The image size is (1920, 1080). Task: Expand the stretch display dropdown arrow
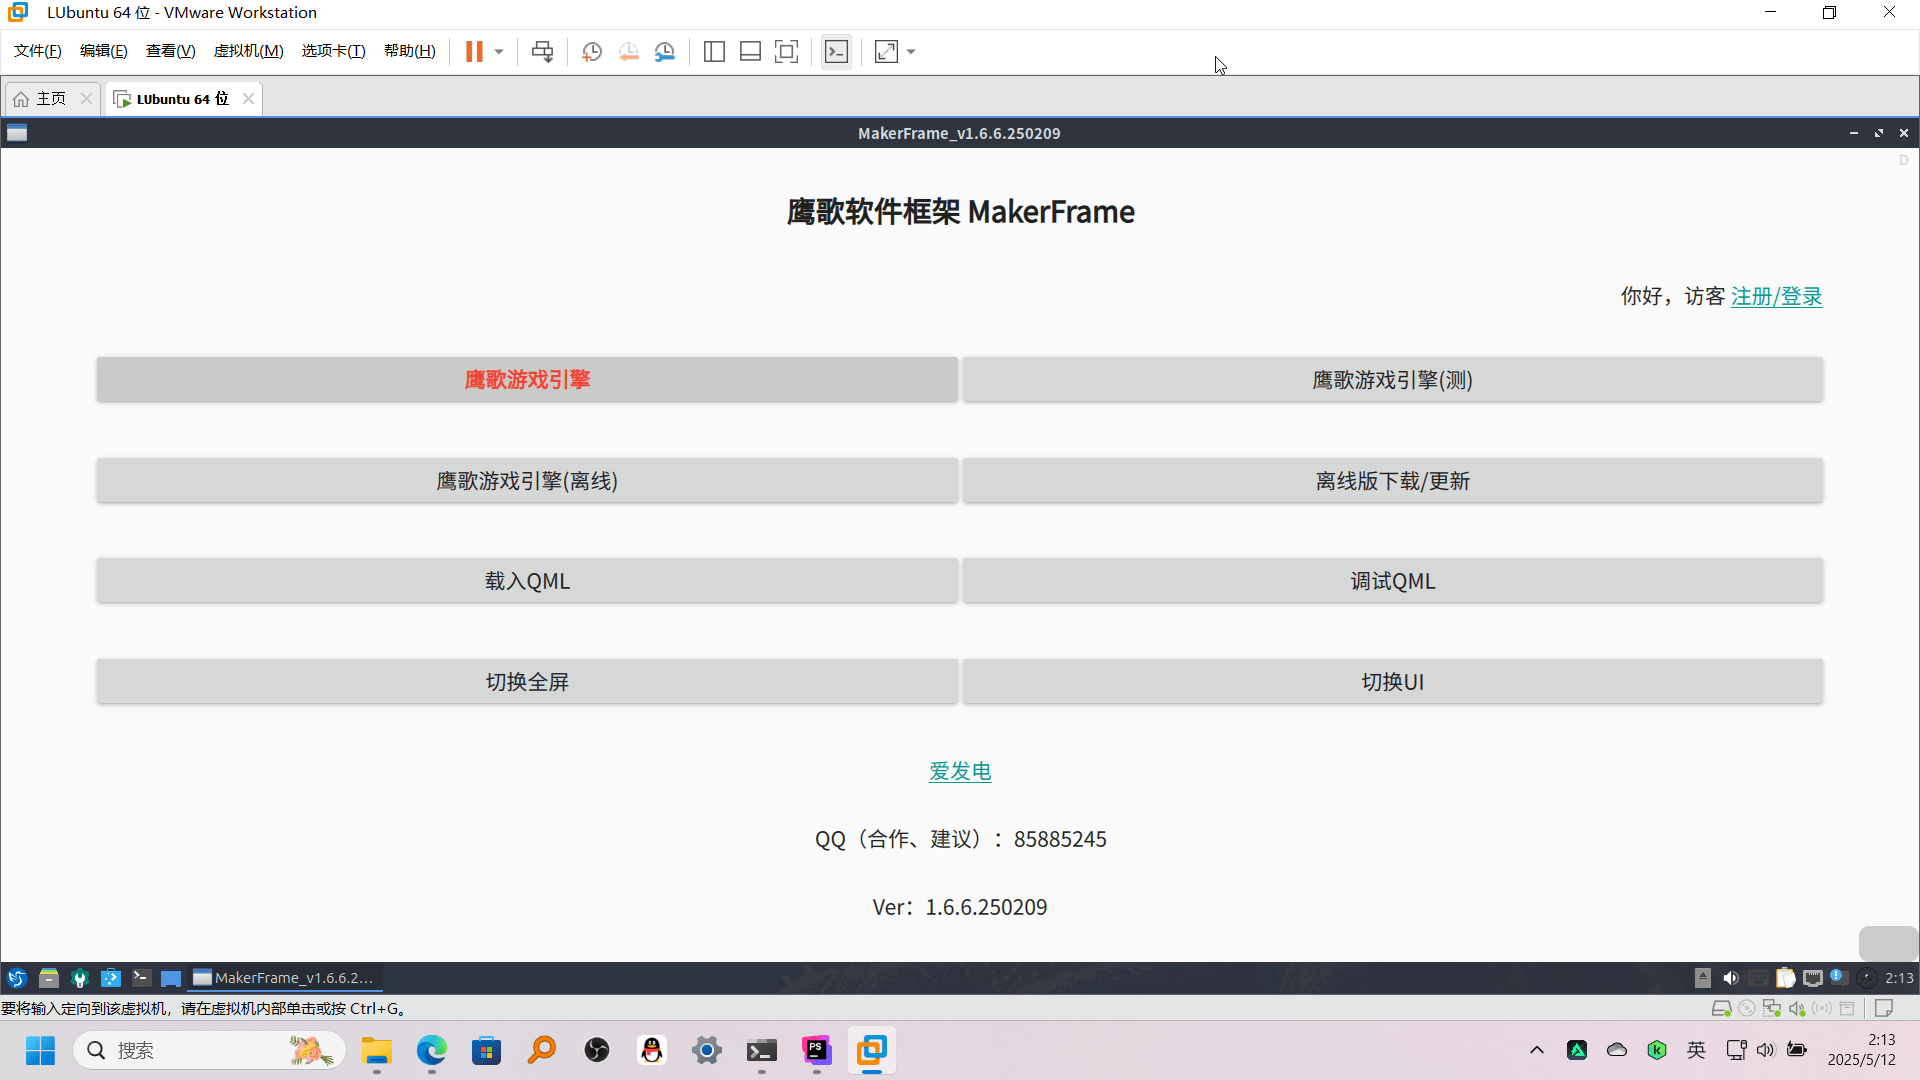(x=911, y=51)
